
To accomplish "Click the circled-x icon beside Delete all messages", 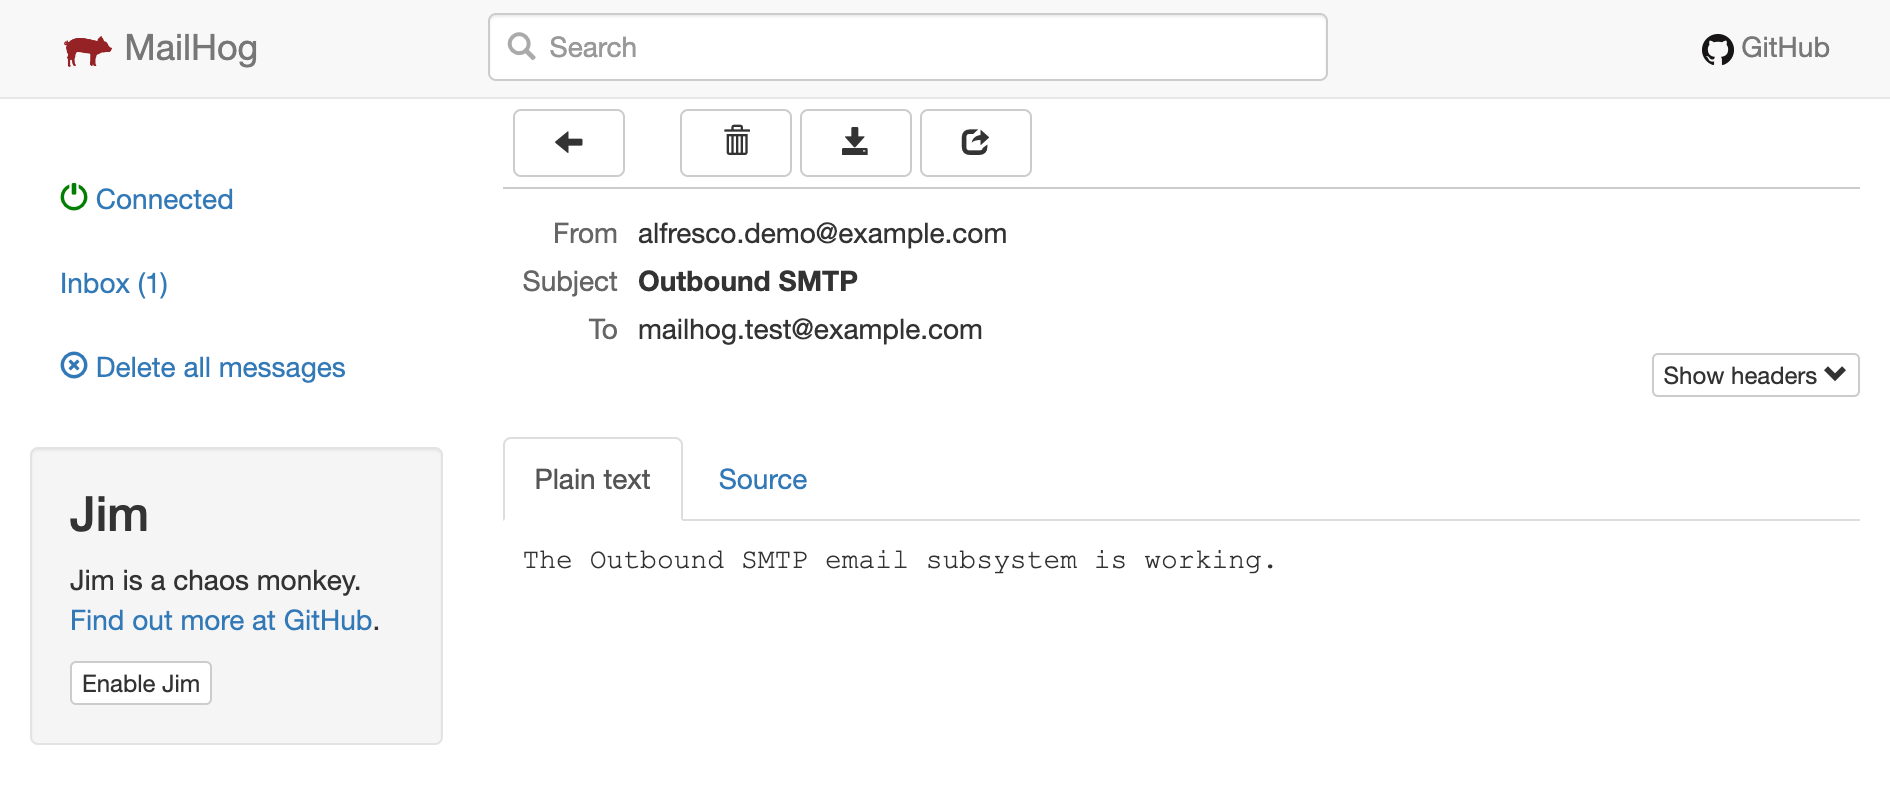I will point(73,366).
